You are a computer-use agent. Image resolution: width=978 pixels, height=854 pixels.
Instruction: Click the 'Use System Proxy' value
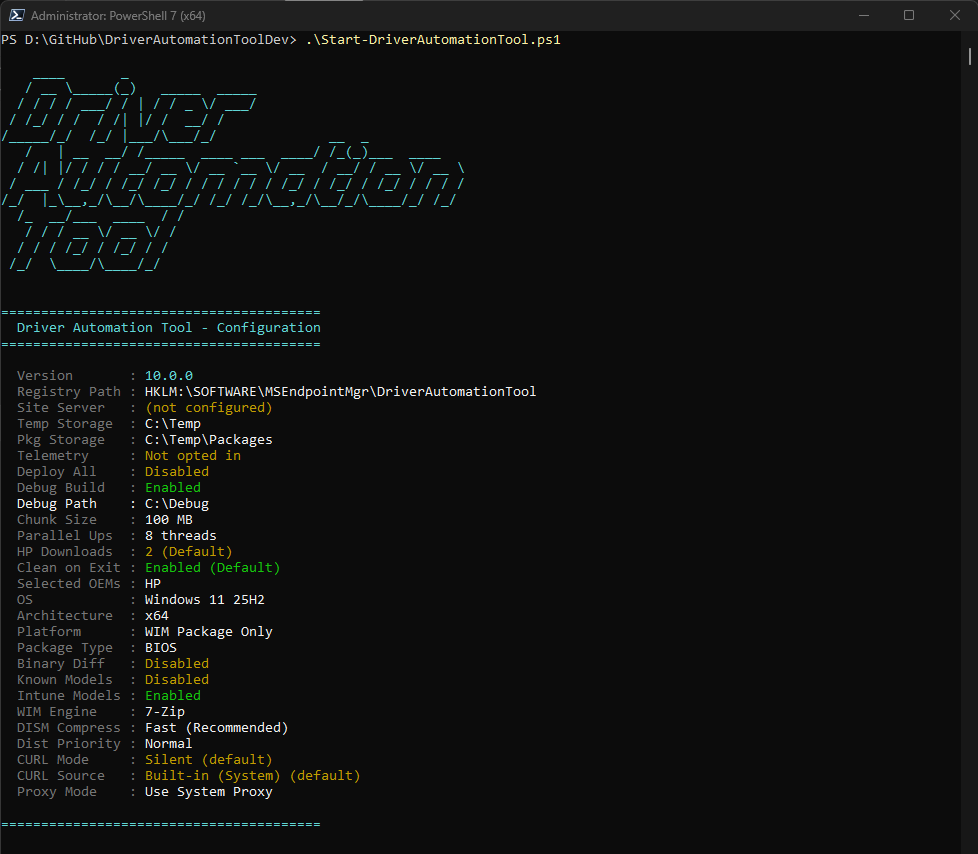(x=209, y=792)
